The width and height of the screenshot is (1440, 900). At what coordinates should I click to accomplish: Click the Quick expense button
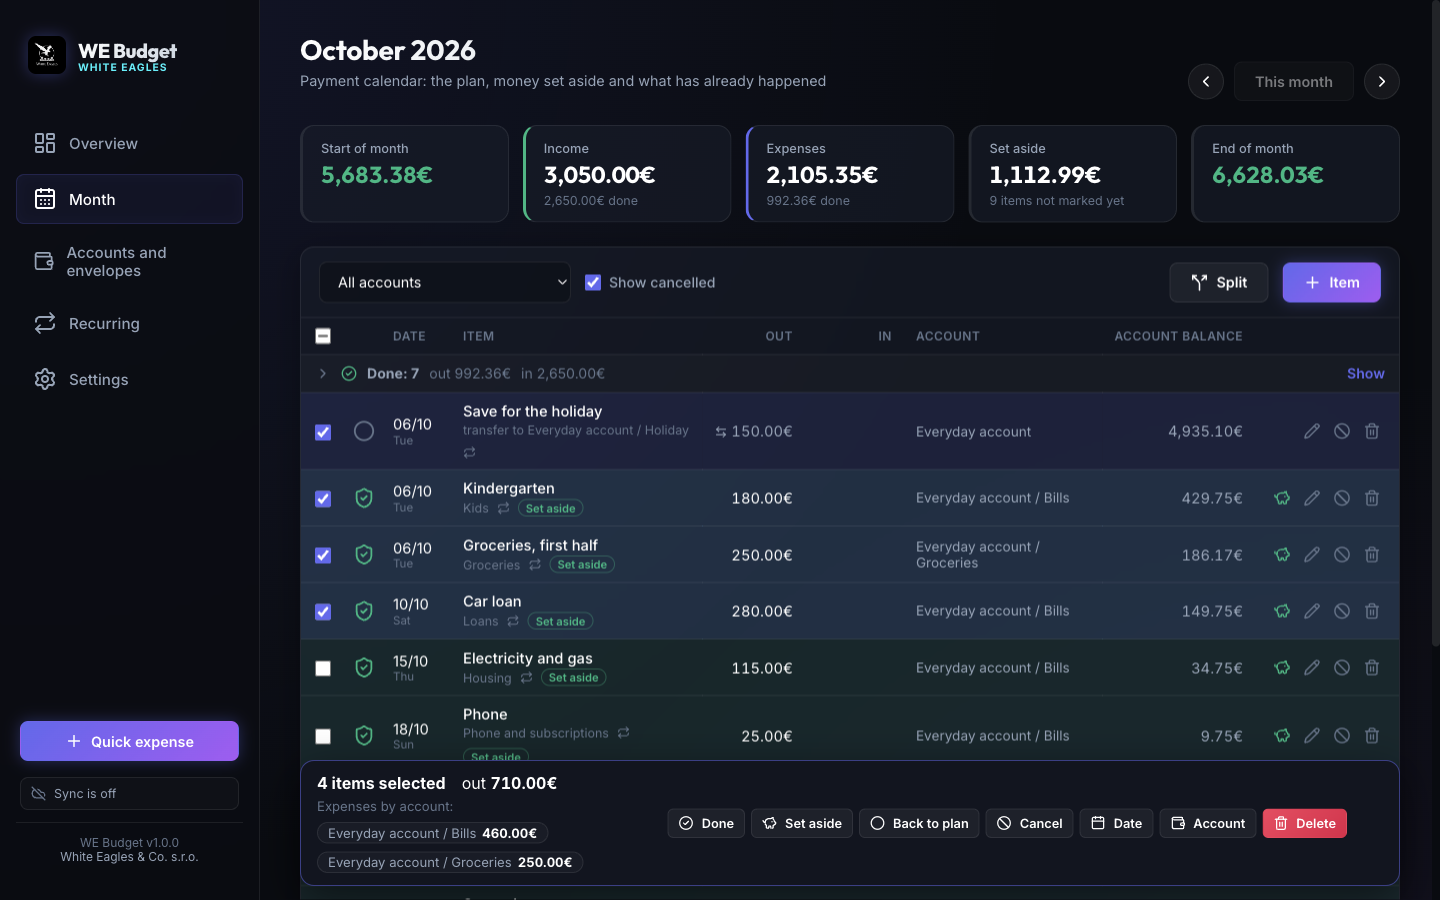coord(129,741)
